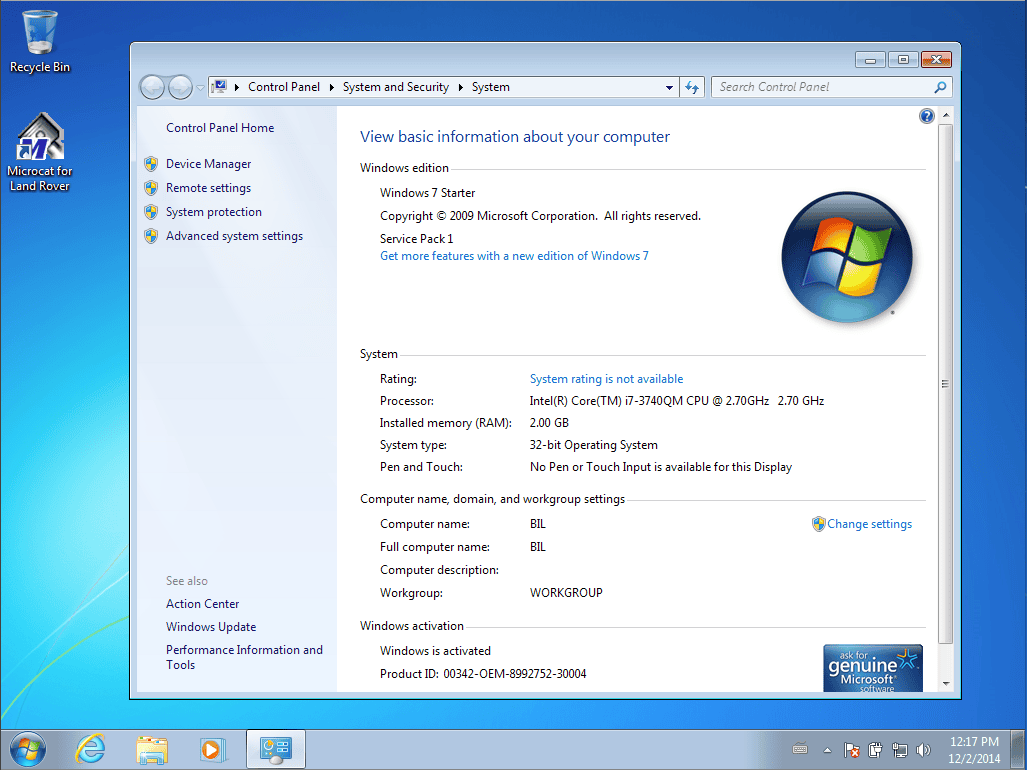Image resolution: width=1027 pixels, height=770 pixels.
Task: Open Microcat for Land Rover desktop icon
Action: (x=39, y=152)
